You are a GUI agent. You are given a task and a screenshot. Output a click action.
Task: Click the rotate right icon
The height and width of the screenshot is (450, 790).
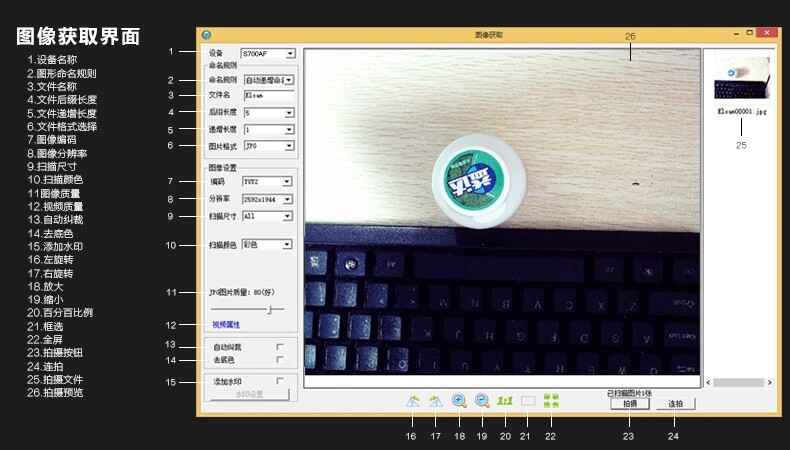[x=436, y=401]
